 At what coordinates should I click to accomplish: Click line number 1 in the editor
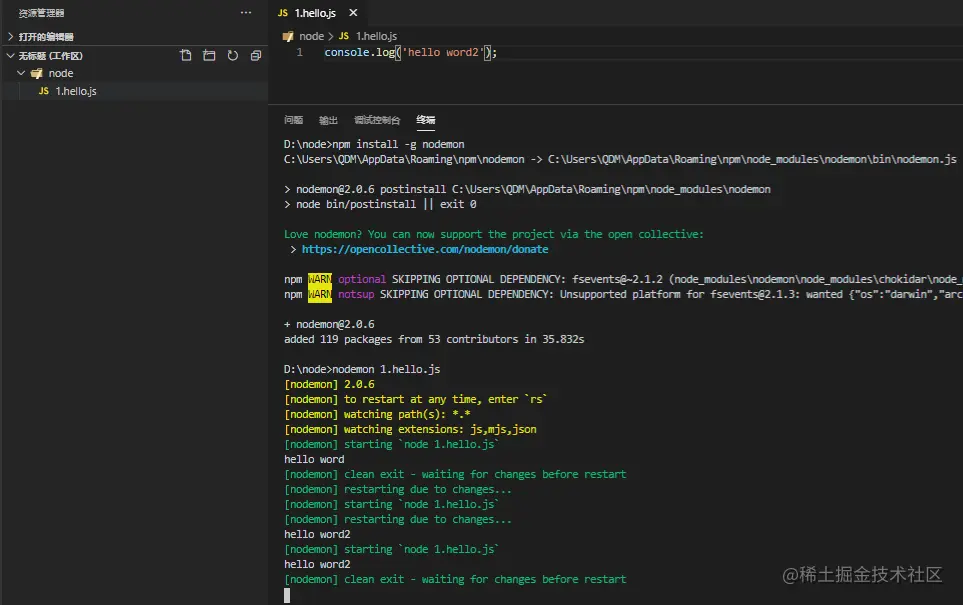(299, 52)
